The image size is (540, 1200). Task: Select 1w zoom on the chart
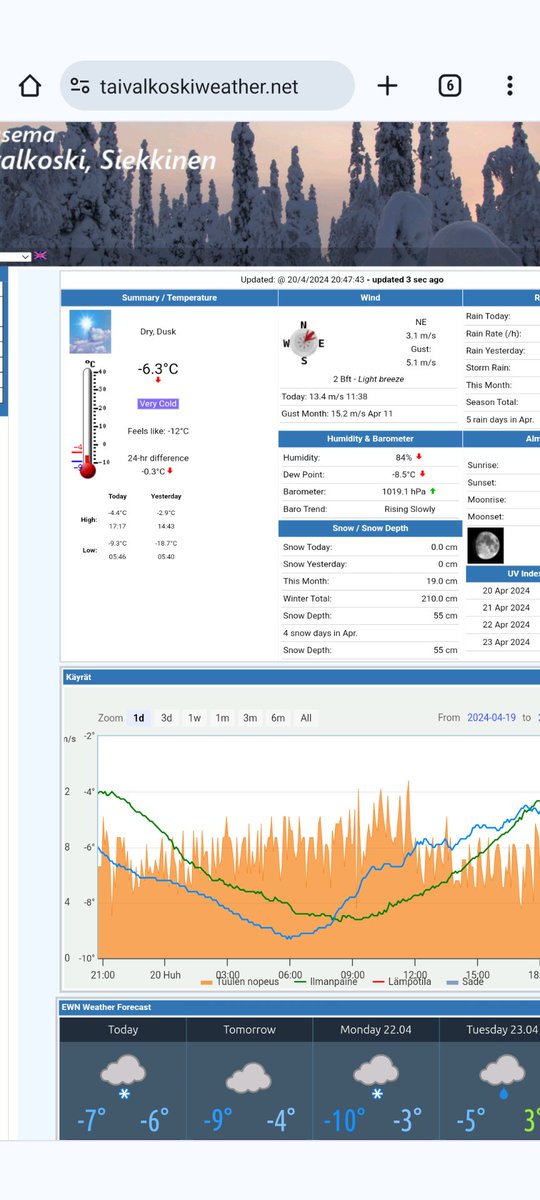[194, 717]
